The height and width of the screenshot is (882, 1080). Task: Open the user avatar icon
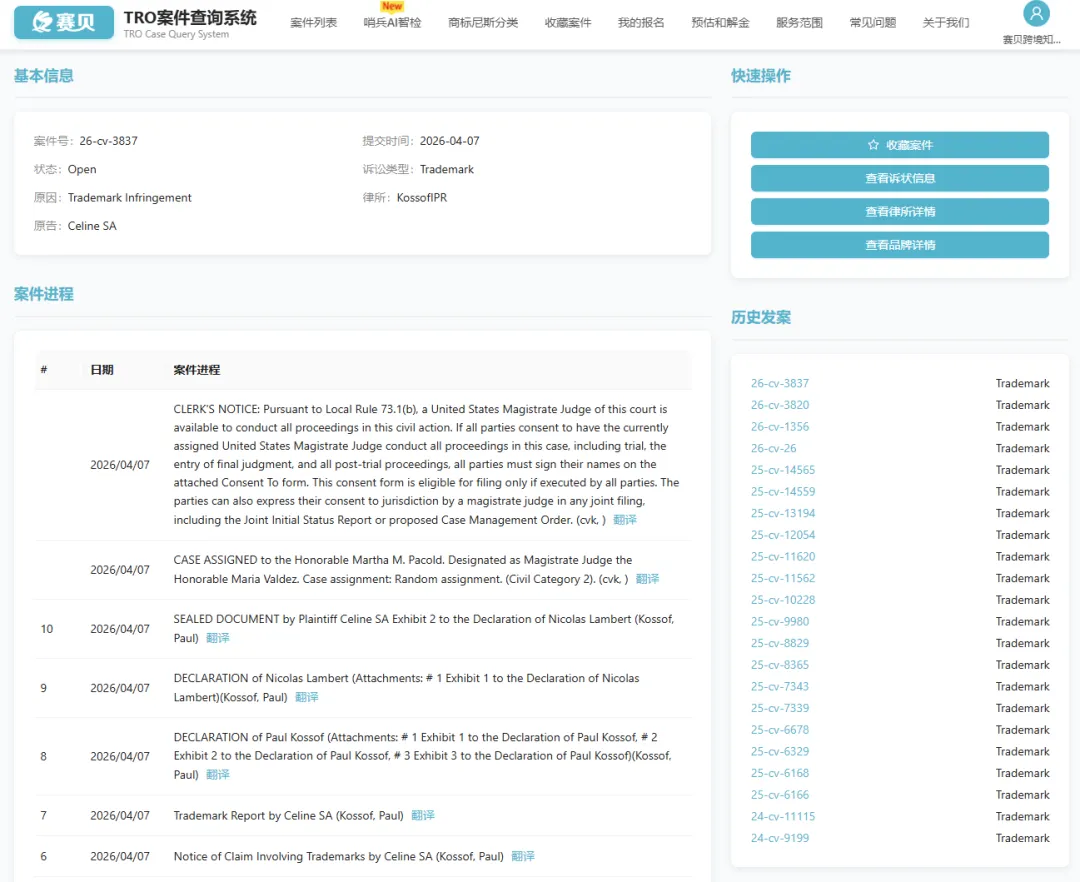coord(1036,13)
